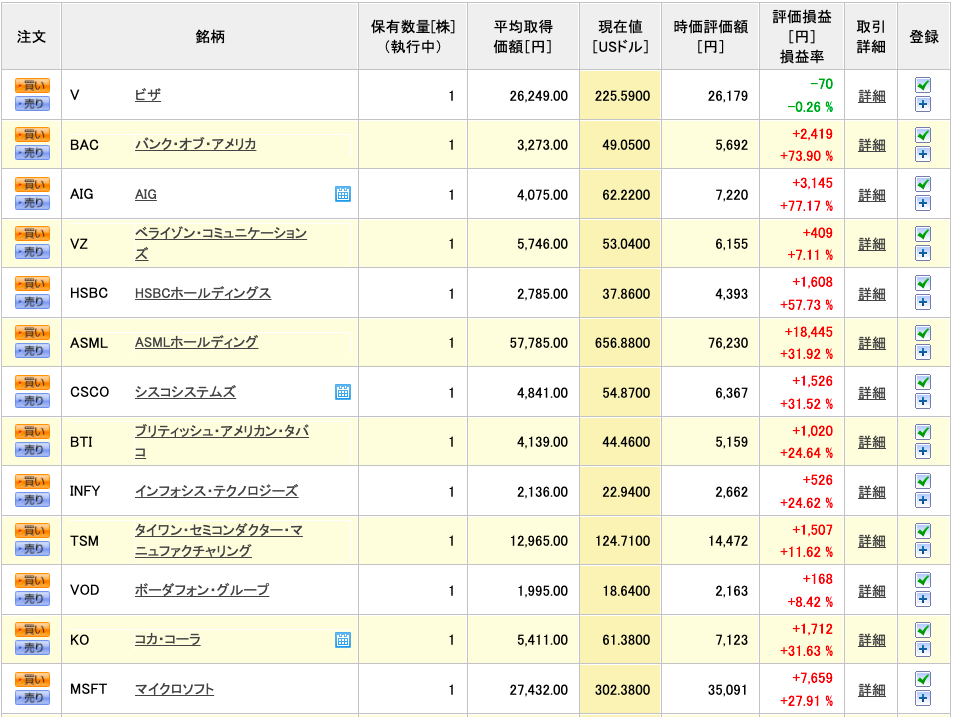The image size is (953, 717).
Task: Click the plus icon in the VZ row
Action: [x=923, y=253]
